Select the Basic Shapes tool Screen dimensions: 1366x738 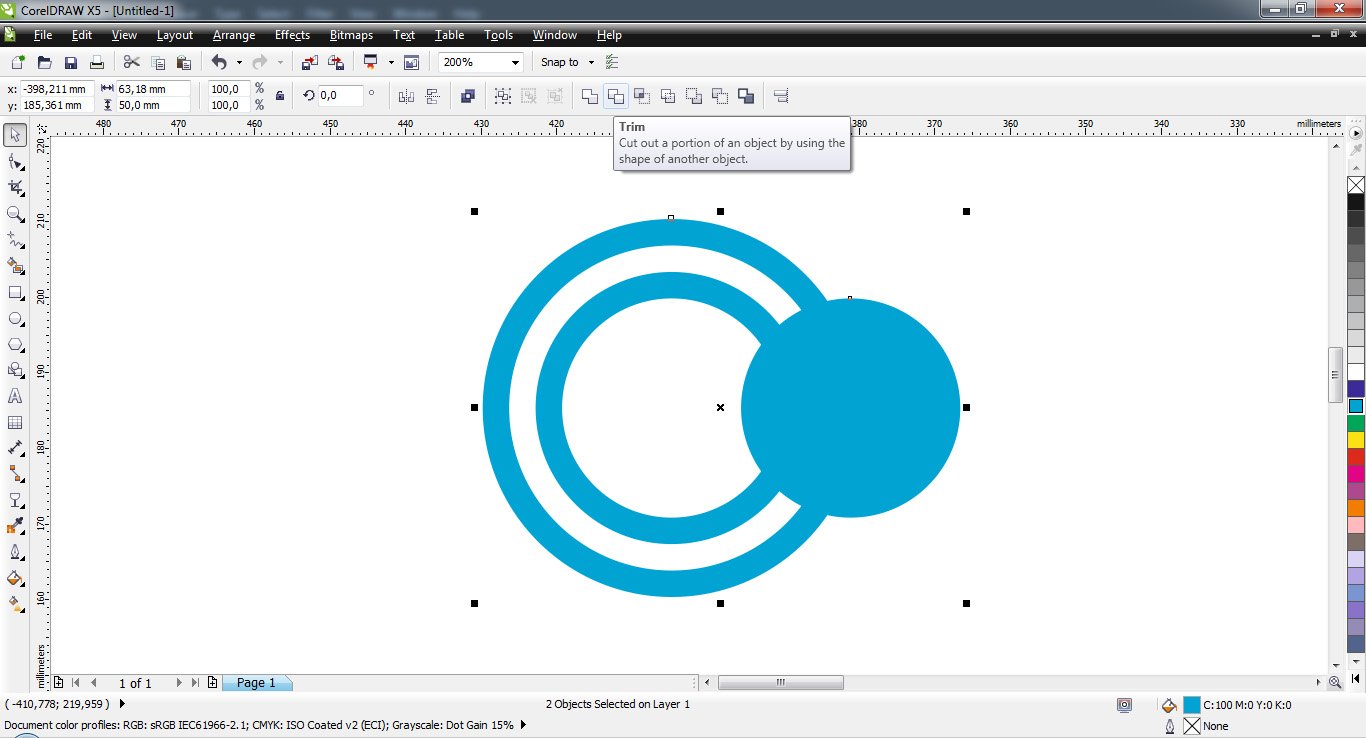15,370
